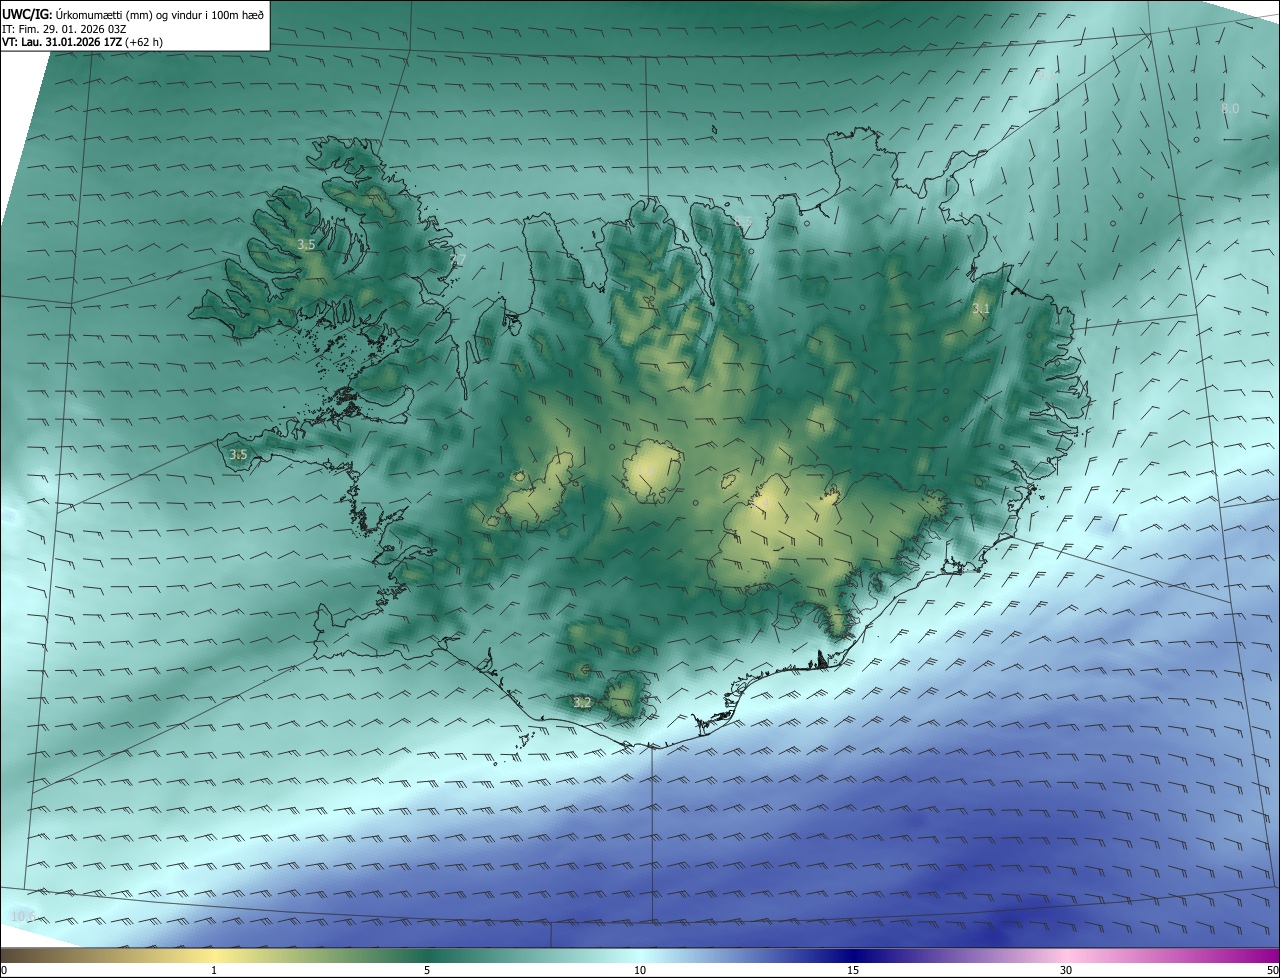Click the '3.5' value on the Snæfellsnes tip

(238, 455)
